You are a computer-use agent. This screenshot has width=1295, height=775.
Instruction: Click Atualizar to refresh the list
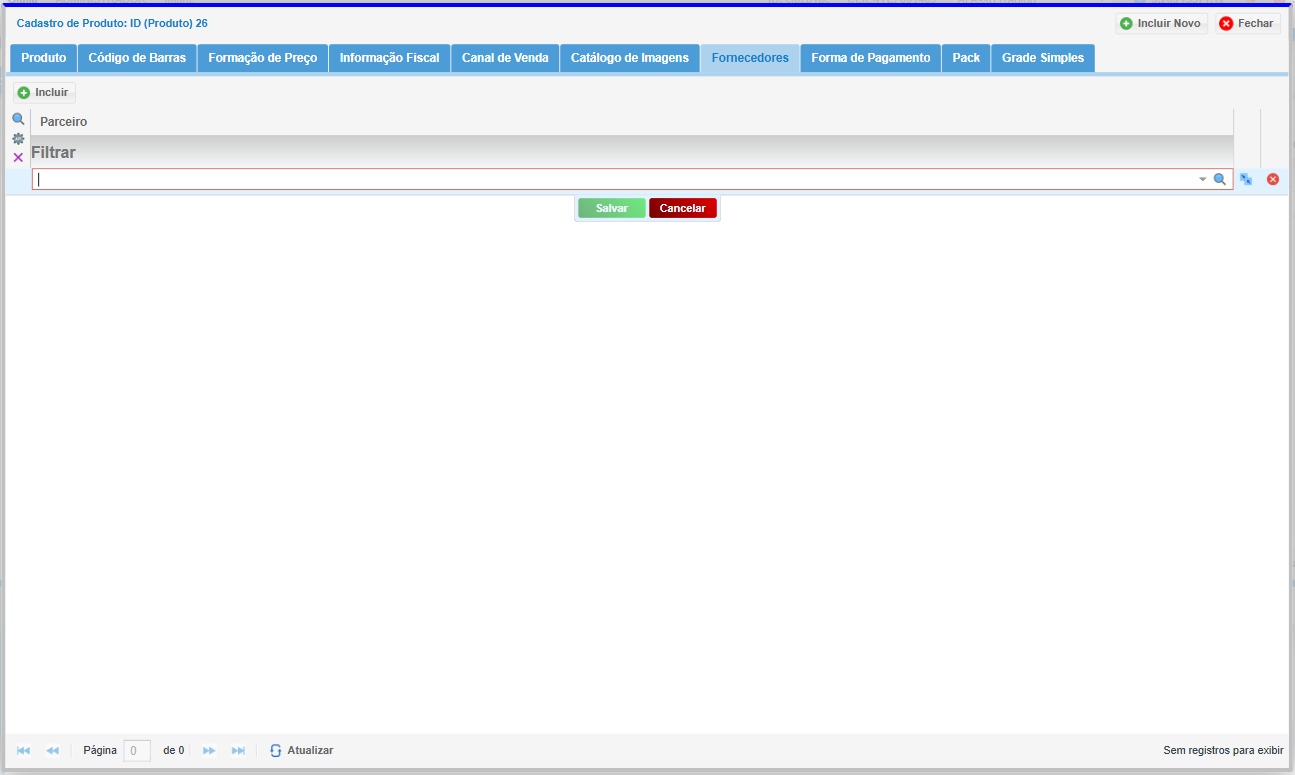tap(302, 750)
